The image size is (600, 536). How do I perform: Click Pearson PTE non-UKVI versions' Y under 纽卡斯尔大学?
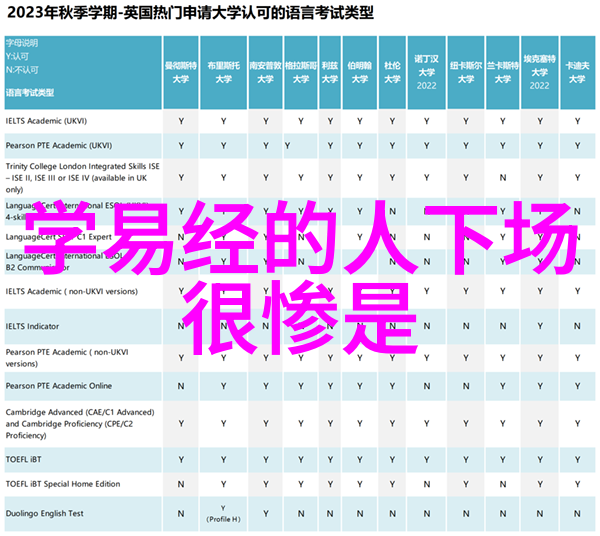coord(466,358)
